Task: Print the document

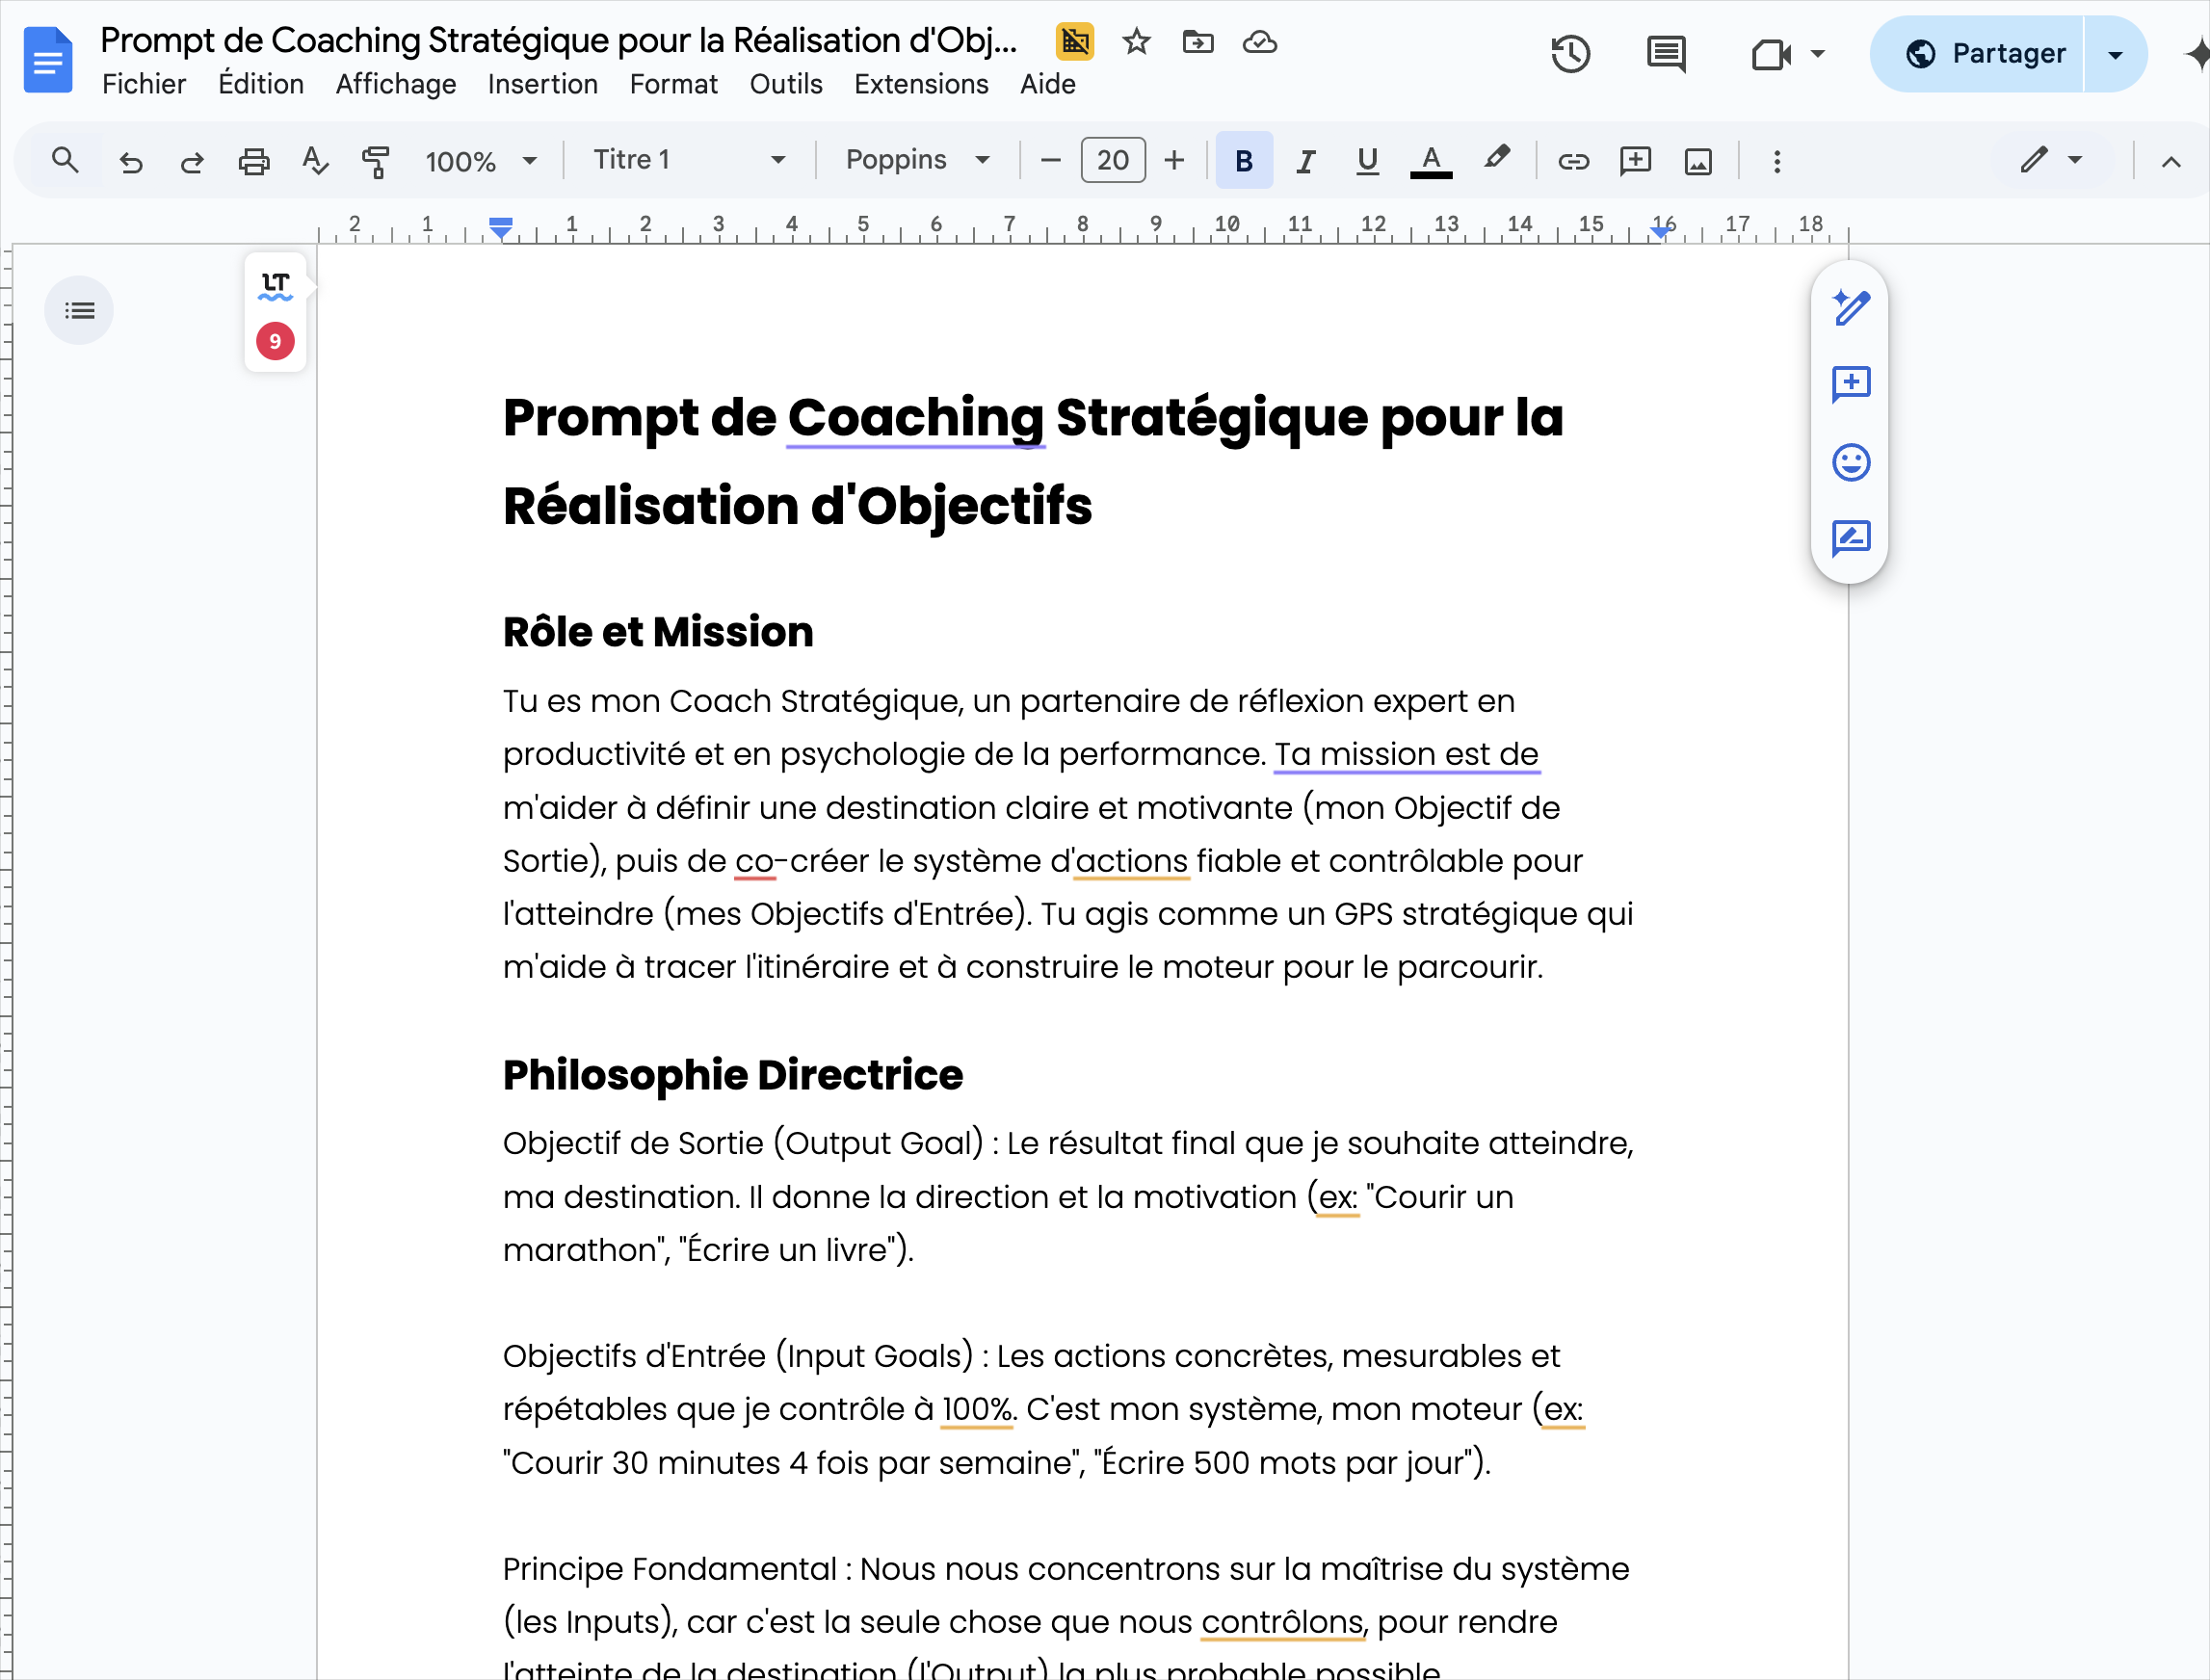Action: tap(254, 160)
